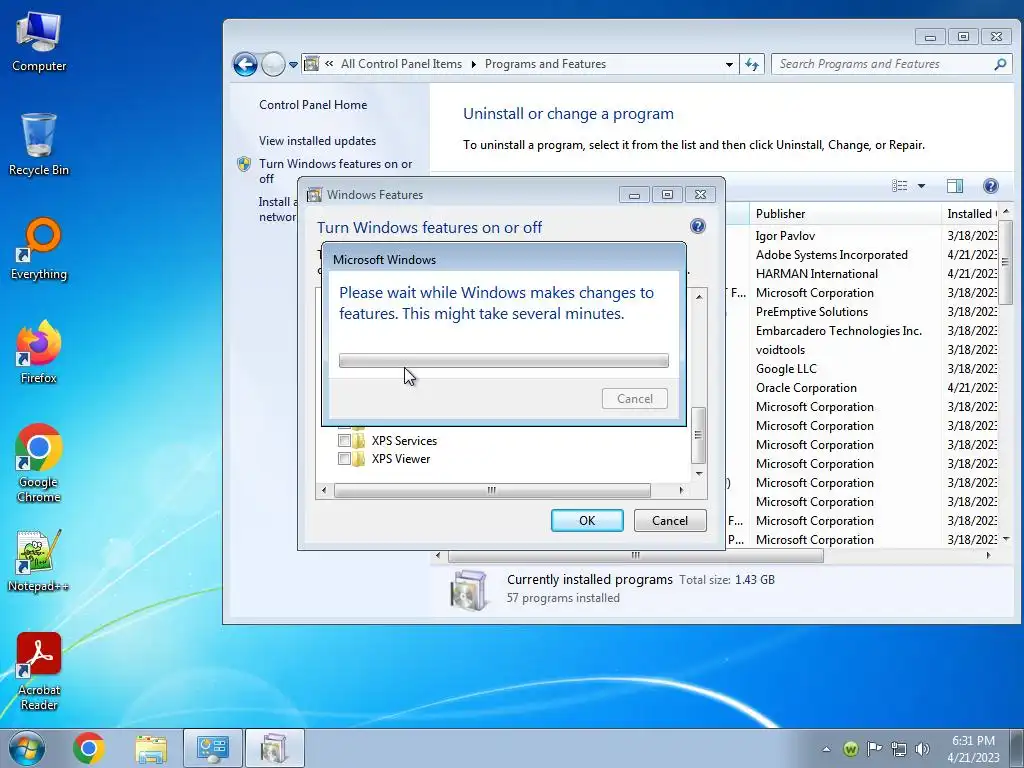The height and width of the screenshot is (768, 1024).
Task: Expand the breadcrumb chevron before All Control Panel Items
Action: [x=329, y=64]
